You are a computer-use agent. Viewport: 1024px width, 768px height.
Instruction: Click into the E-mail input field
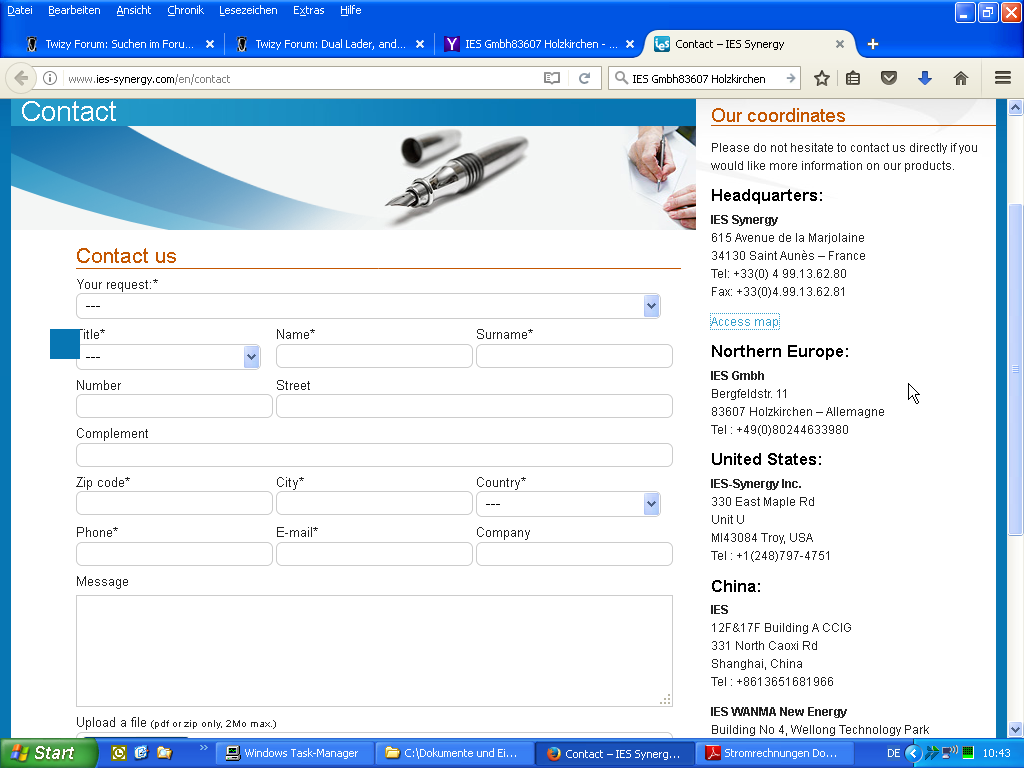tap(374, 554)
